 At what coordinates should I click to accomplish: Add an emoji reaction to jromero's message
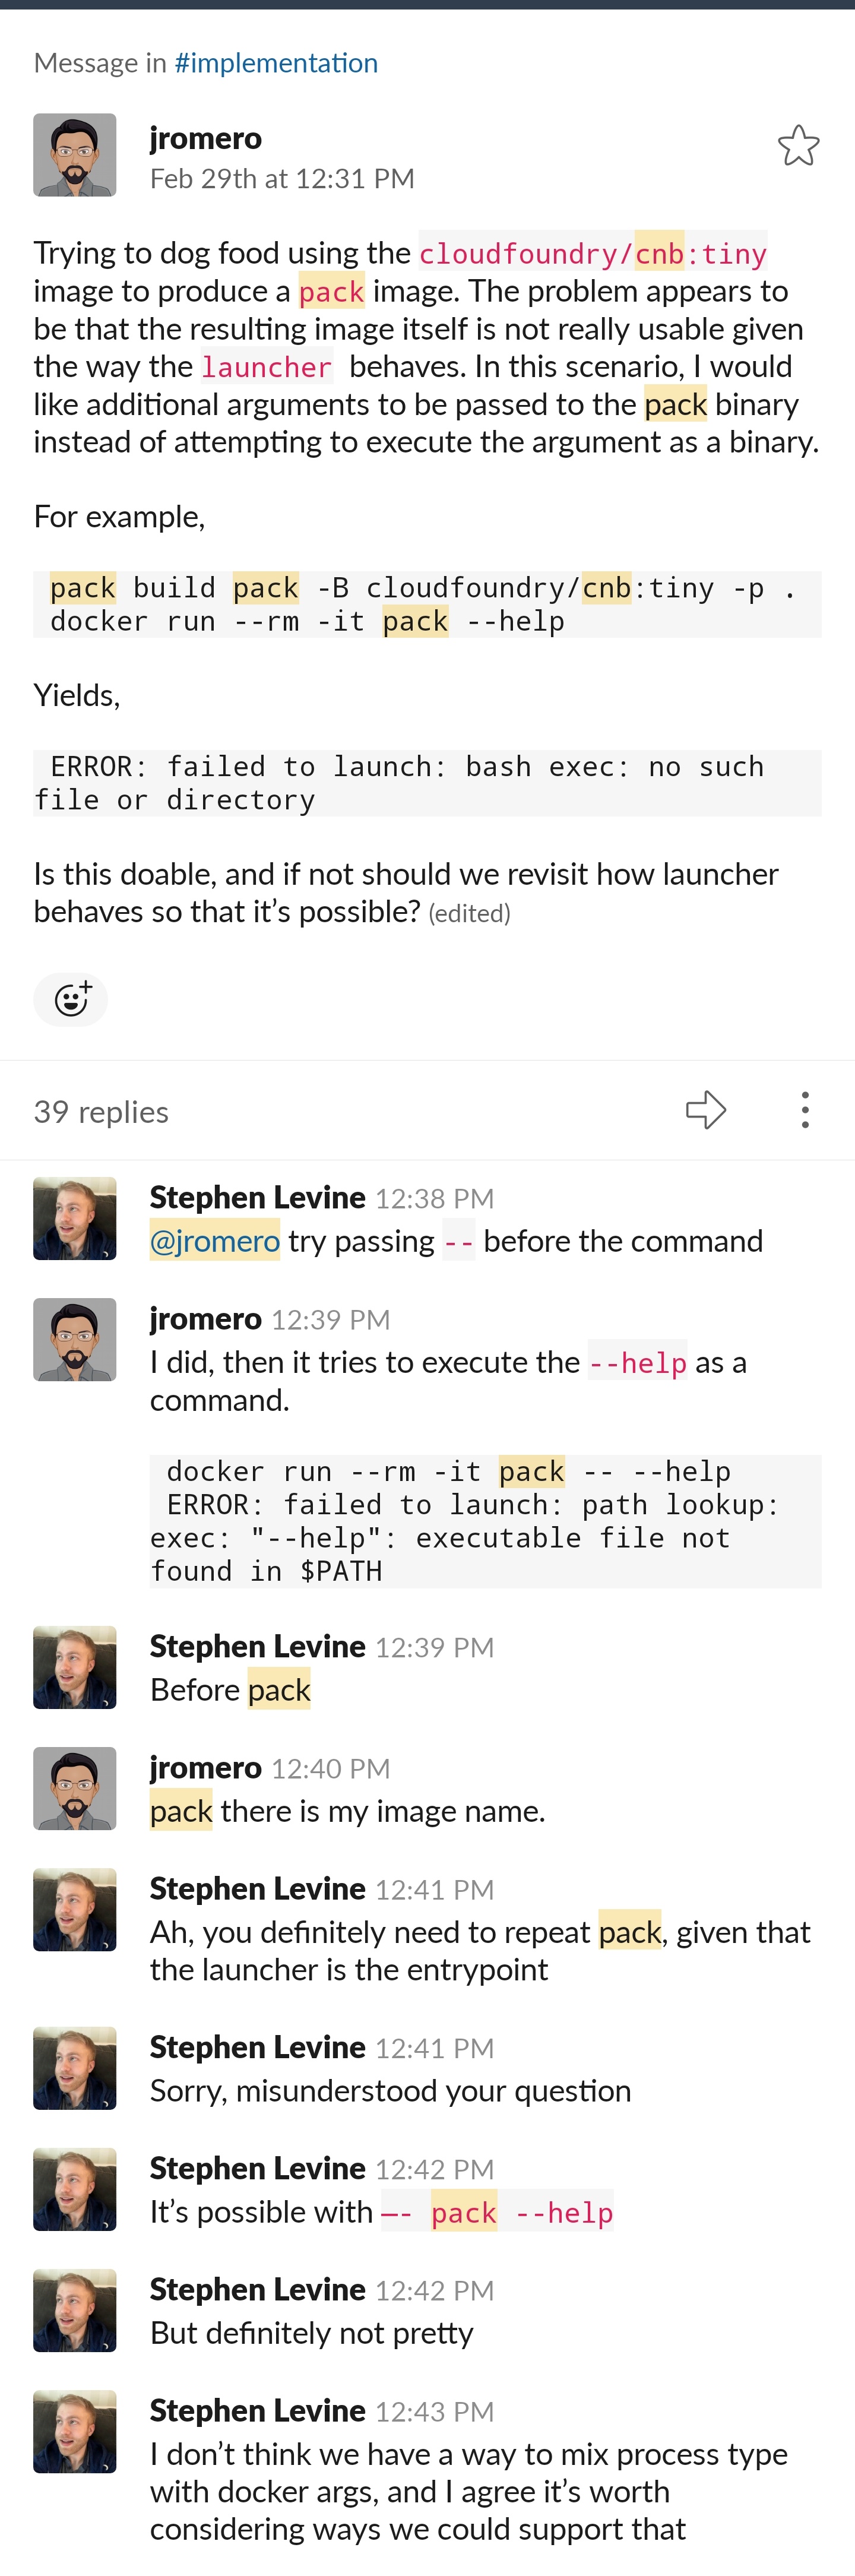70,999
